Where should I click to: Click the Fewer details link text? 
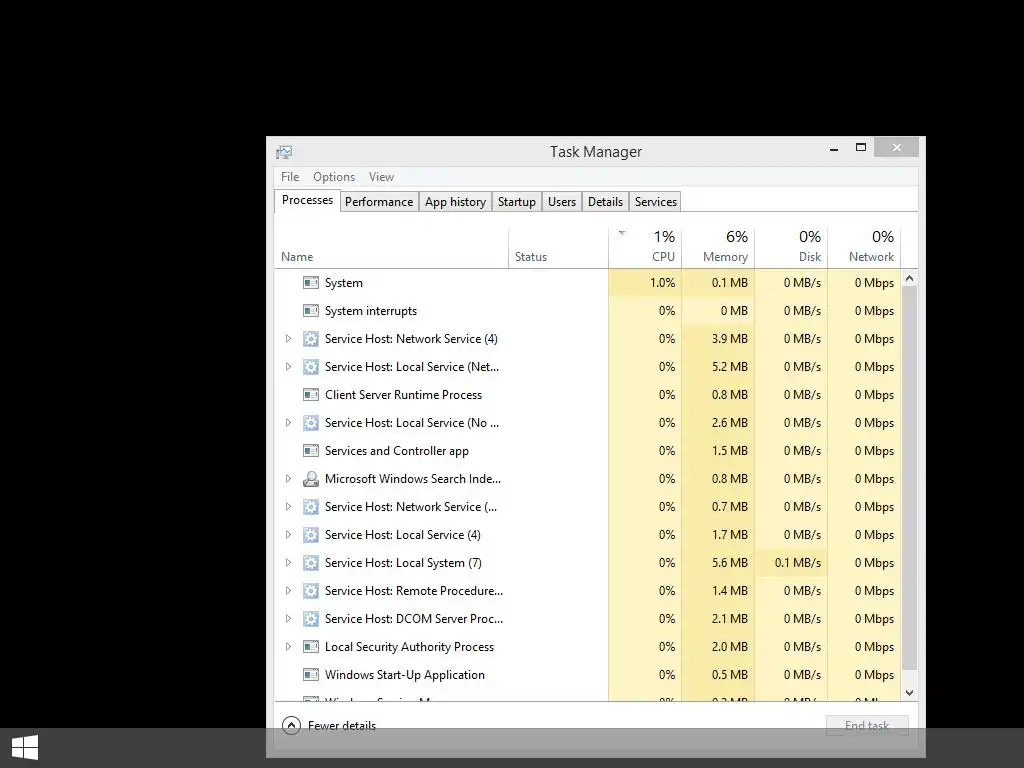pyautogui.click(x=342, y=726)
